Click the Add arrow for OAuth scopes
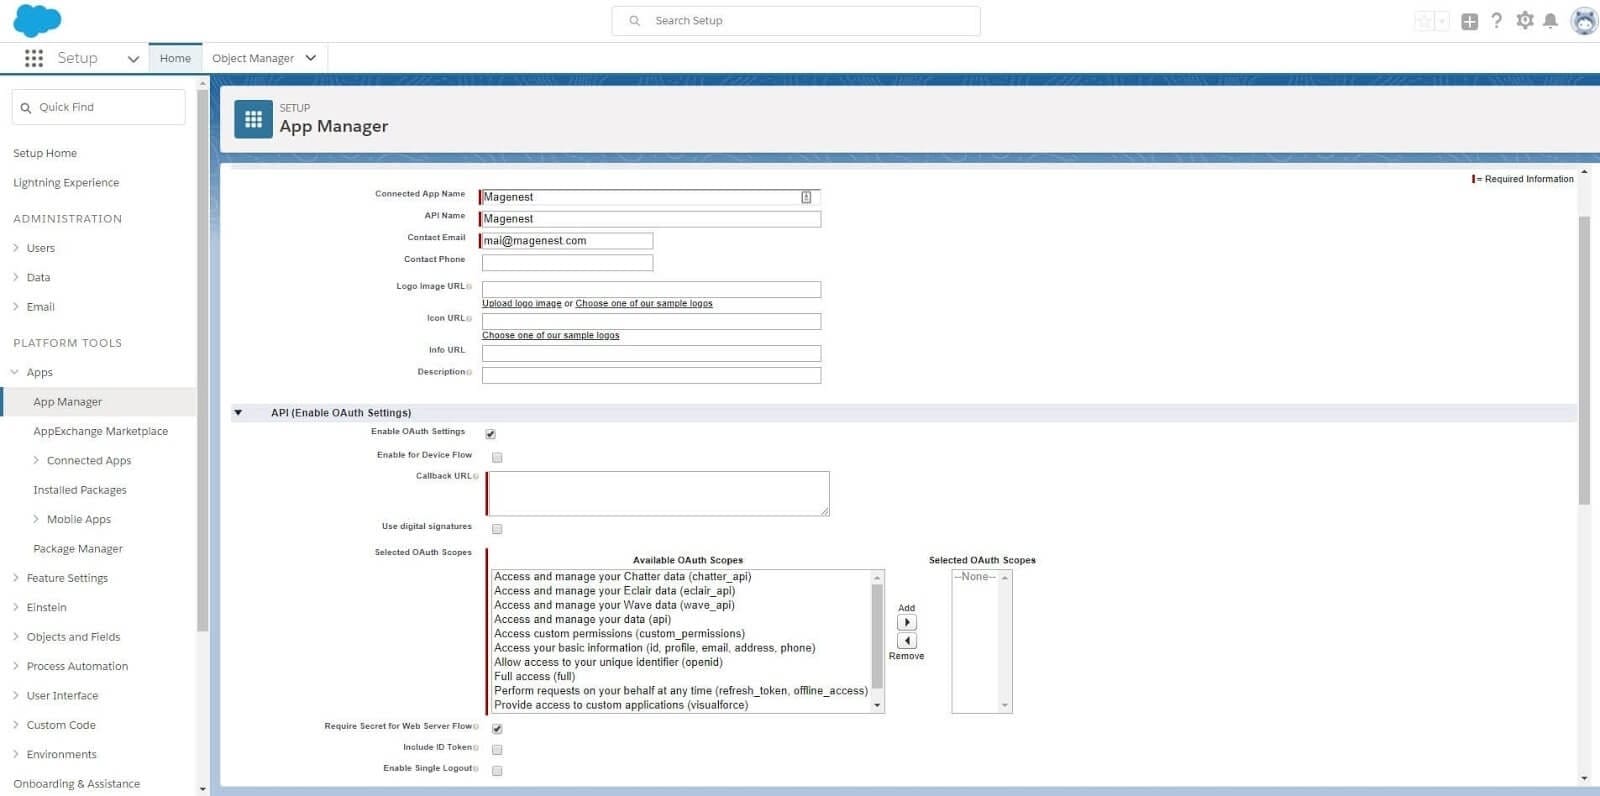 tap(907, 622)
